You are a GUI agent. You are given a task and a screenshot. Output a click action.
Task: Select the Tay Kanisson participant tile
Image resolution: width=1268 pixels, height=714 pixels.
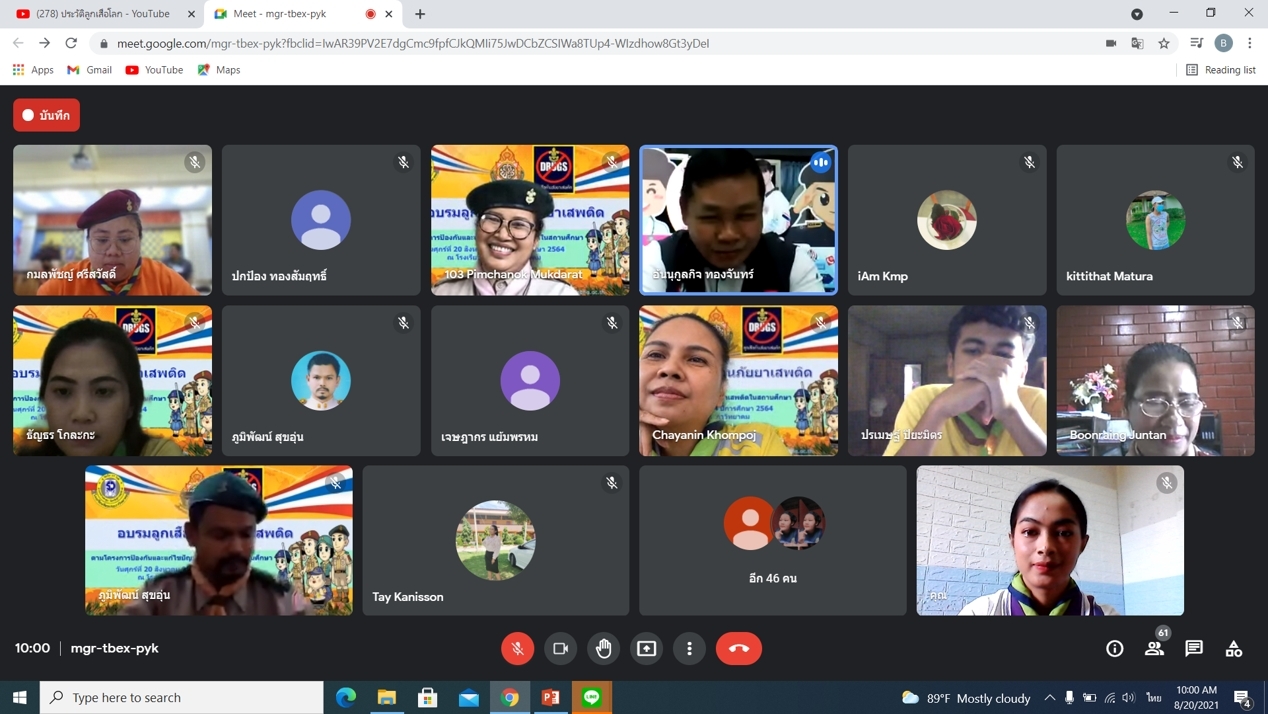(496, 540)
